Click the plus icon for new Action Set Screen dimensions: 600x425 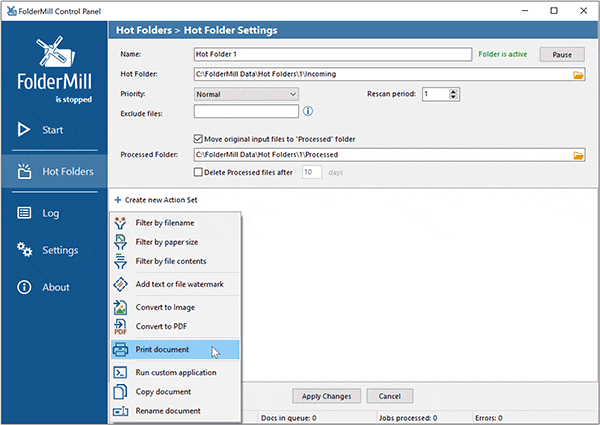118,200
